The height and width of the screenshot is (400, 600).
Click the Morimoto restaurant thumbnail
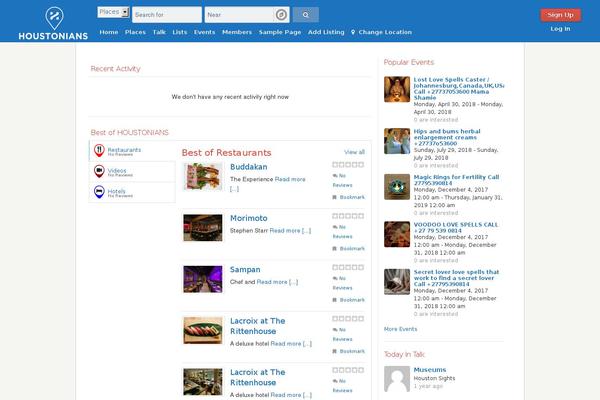pos(202,228)
